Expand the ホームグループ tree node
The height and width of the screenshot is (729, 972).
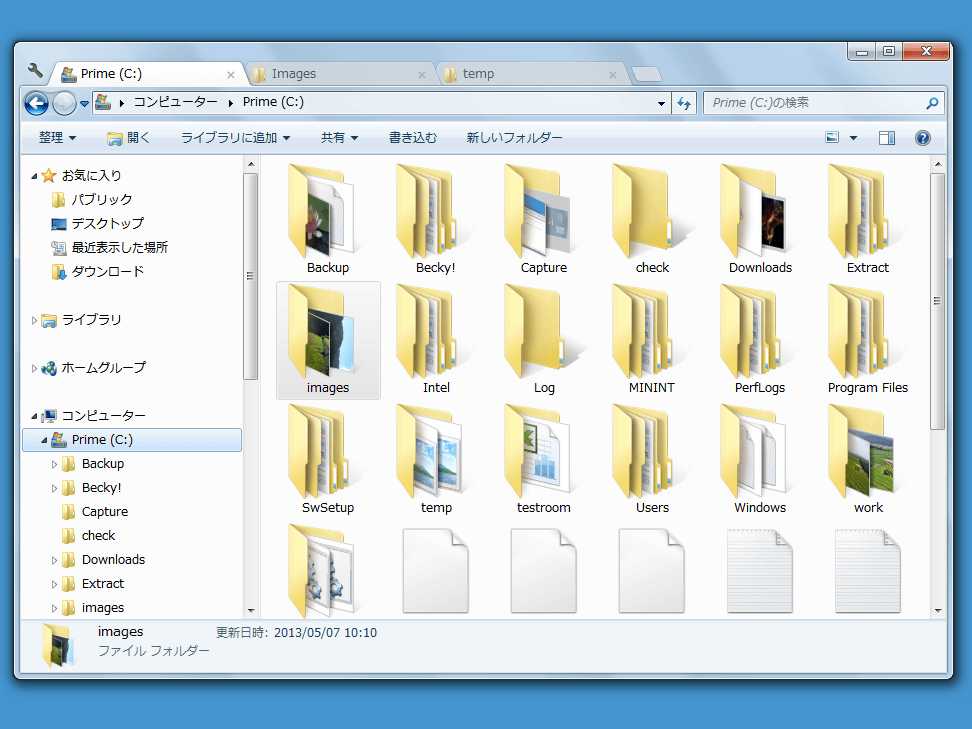(x=35, y=368)
